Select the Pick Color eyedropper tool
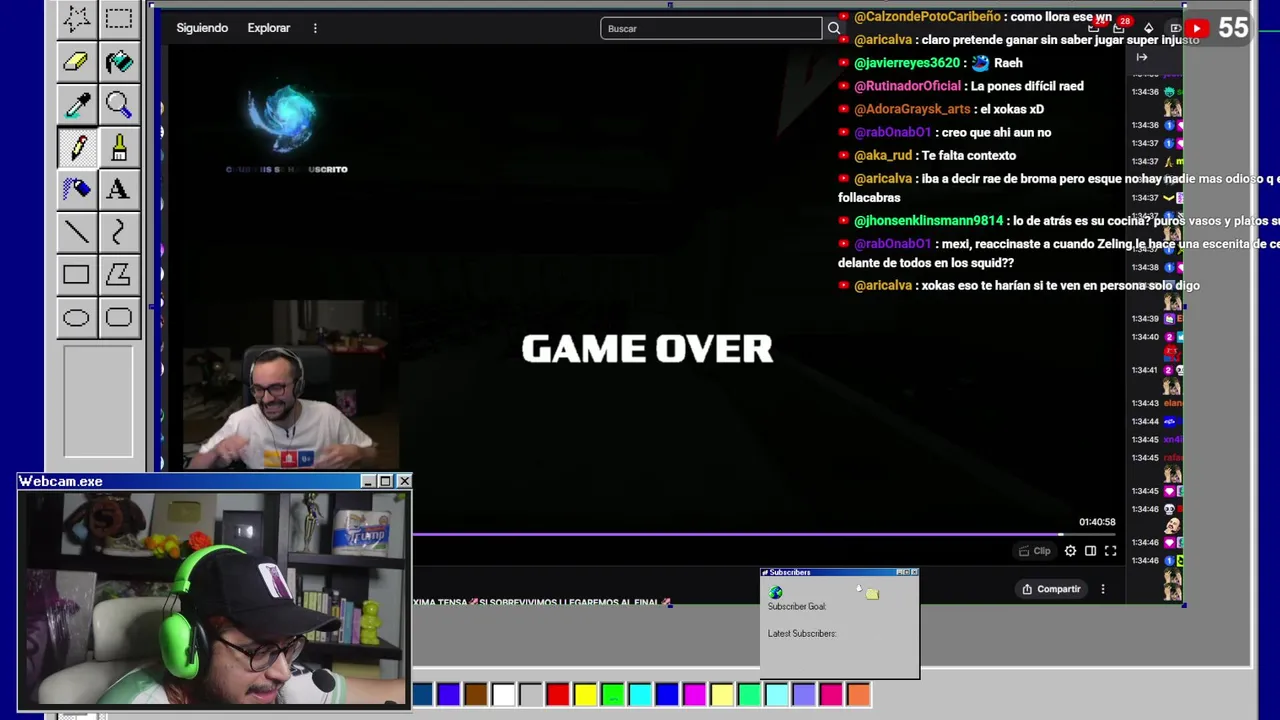Image resolution: width=1280 pixels, height=720 pixels. click(76, 104)
